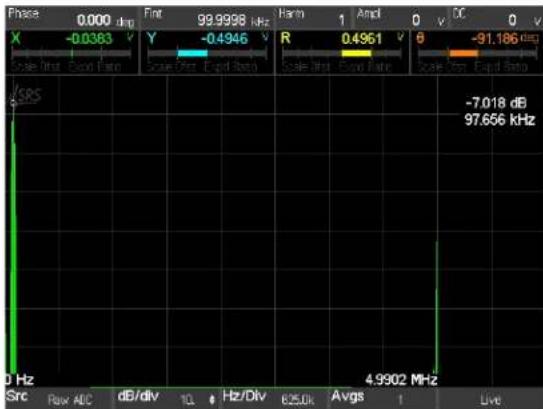
Task: Tap the θ phase value -91.186
Action: 495,38
